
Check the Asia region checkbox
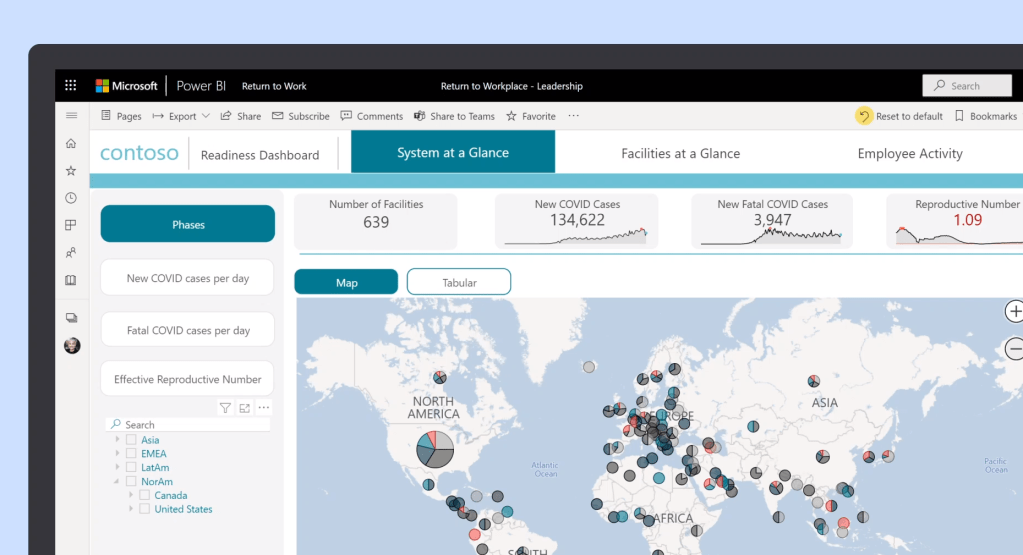(x=131, y=440)
